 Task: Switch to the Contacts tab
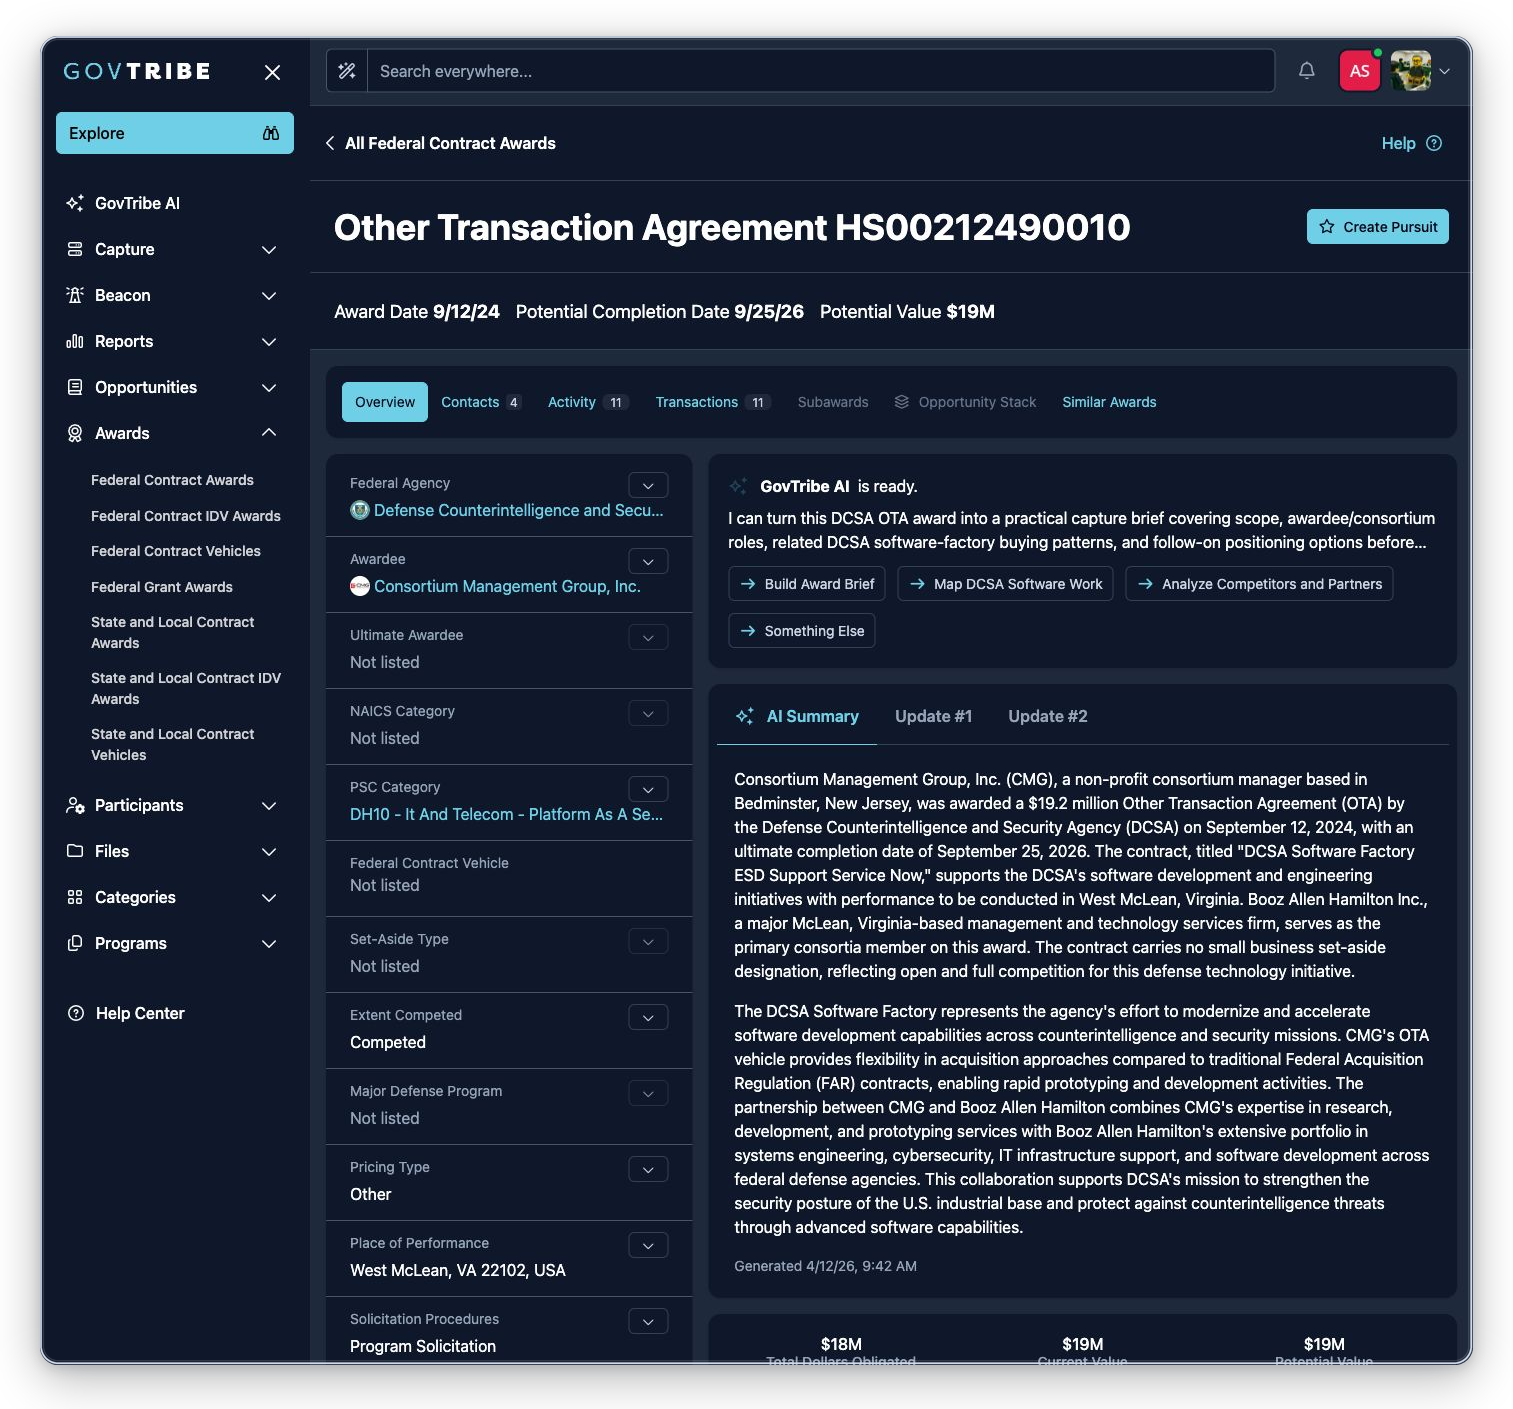(x=481, y=402)
